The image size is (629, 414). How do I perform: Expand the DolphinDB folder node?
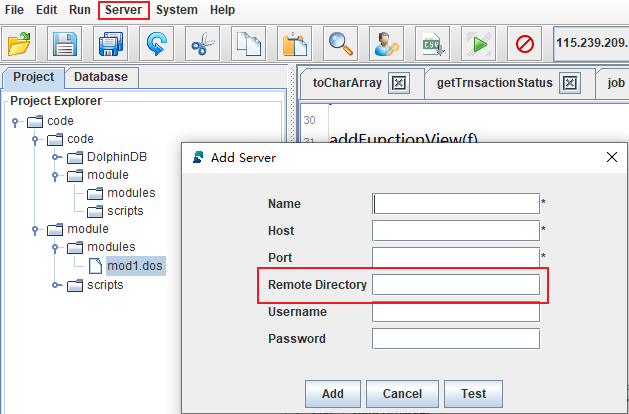point(56,157)
